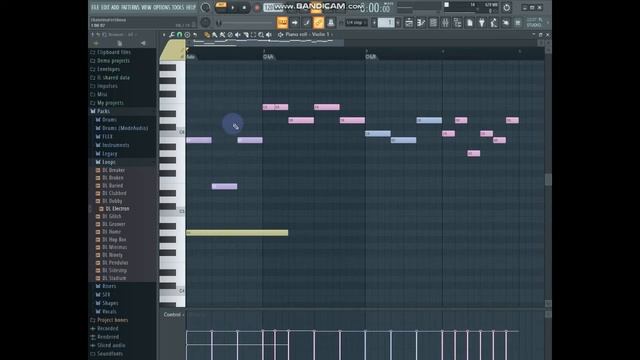The image size is (640, 360).
Task: Open the Control lane selector at bottom
Action: click(174, 314)
